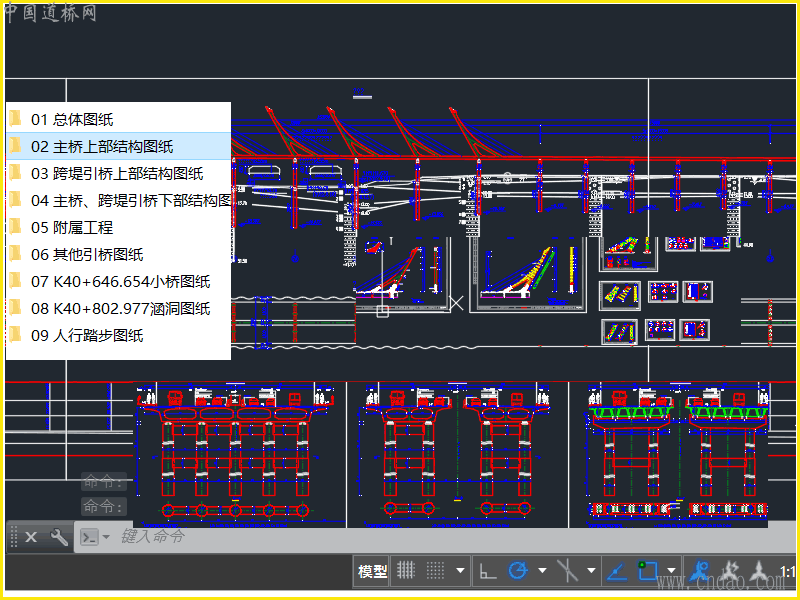Image resolution: width=800 pixels, height=600 pixels.
Task: Select folder 06 其他引桥图纸
Action: coord(118,255)
